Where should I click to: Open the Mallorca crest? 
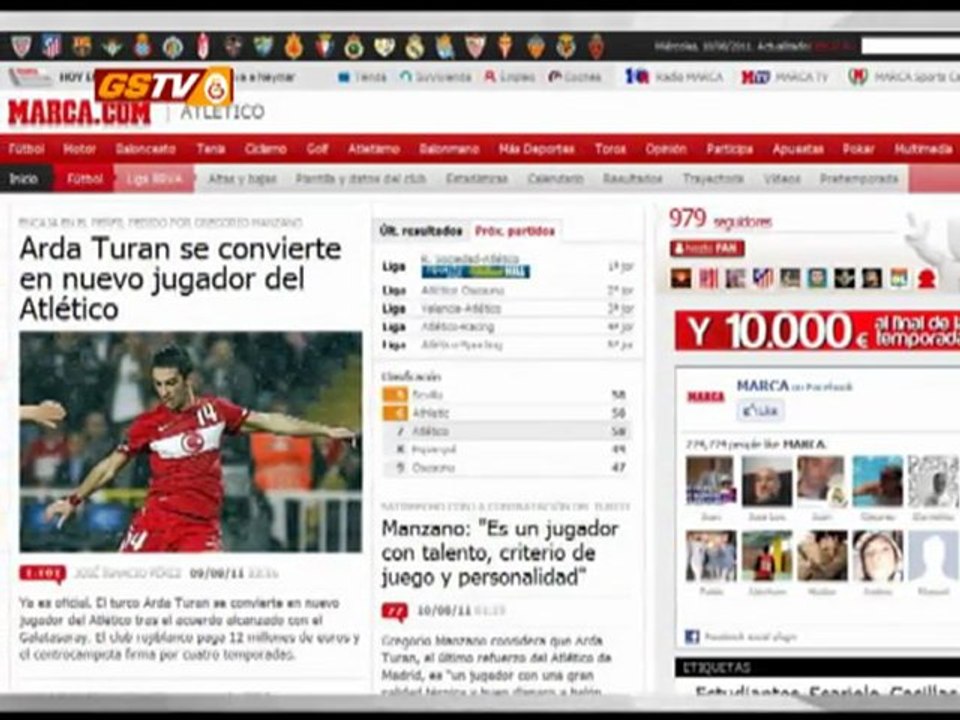pos(293,46)
